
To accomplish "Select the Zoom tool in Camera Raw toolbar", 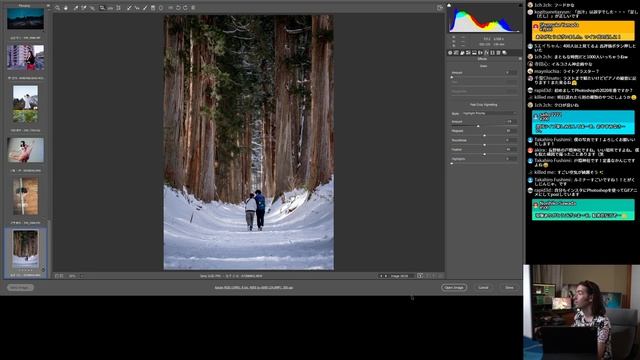I will [x=58, y=8].
